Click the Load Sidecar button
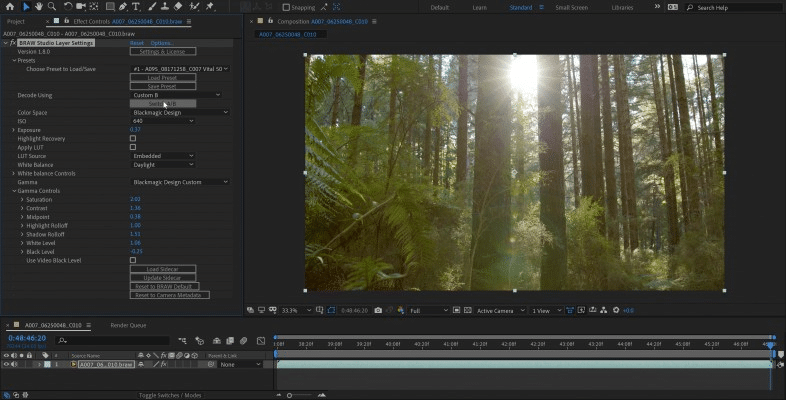Screen dimensions: 786x400 [163, 269]
